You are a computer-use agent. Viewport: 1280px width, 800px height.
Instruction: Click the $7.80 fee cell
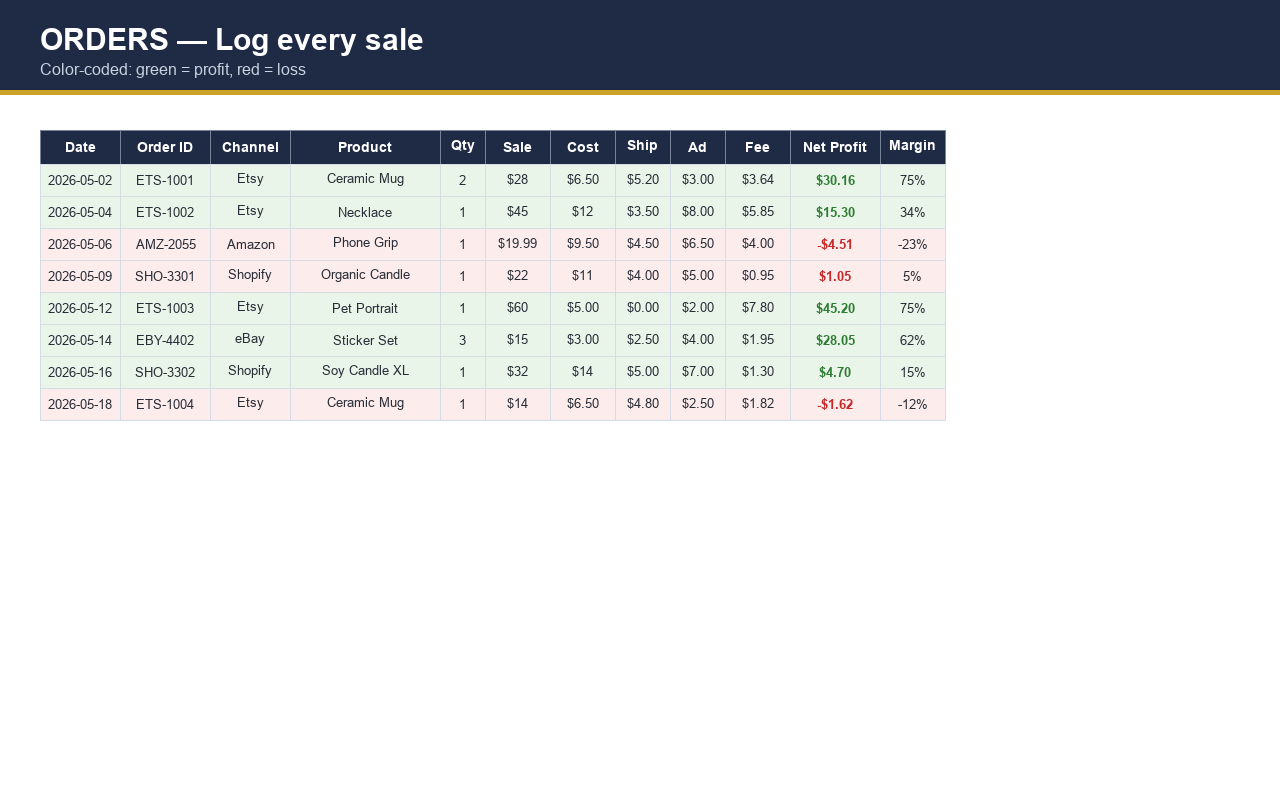click(x=758, y=309)
